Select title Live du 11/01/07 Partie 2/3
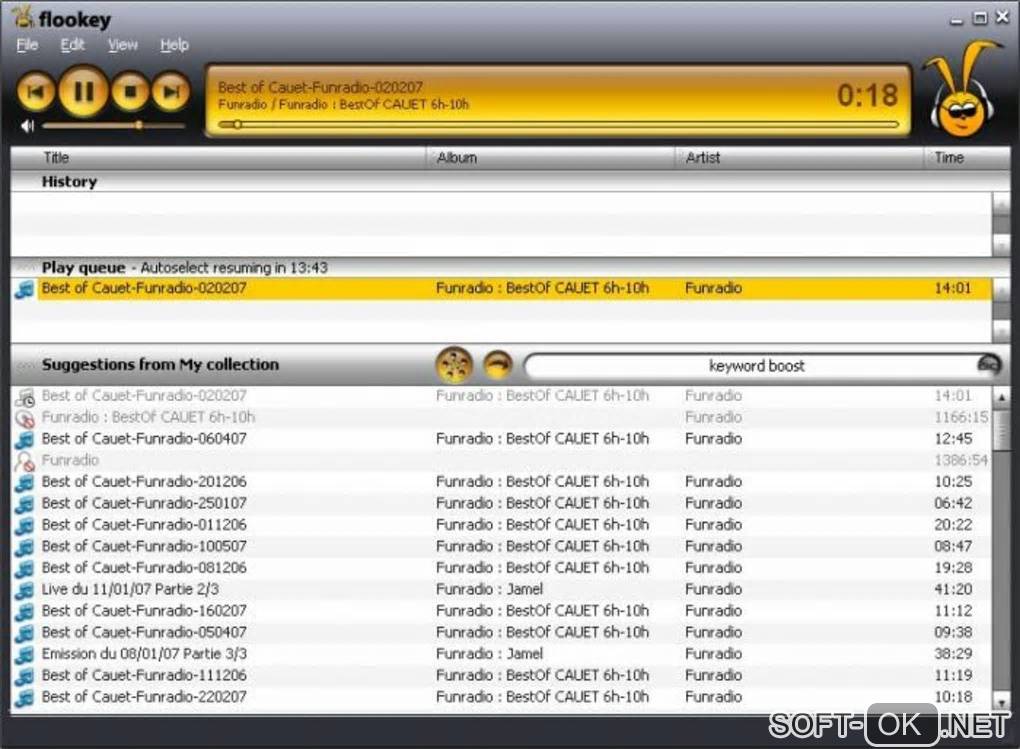The height and width of the screenshot is (749, 1020). (x=130, y=589)
